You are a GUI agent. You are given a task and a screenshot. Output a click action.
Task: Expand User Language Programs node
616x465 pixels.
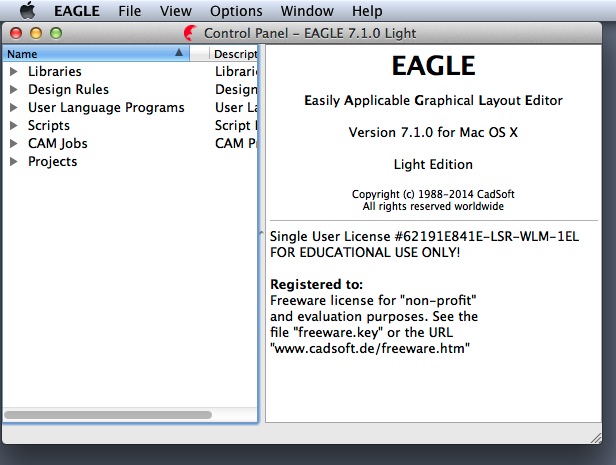(14, 108)
